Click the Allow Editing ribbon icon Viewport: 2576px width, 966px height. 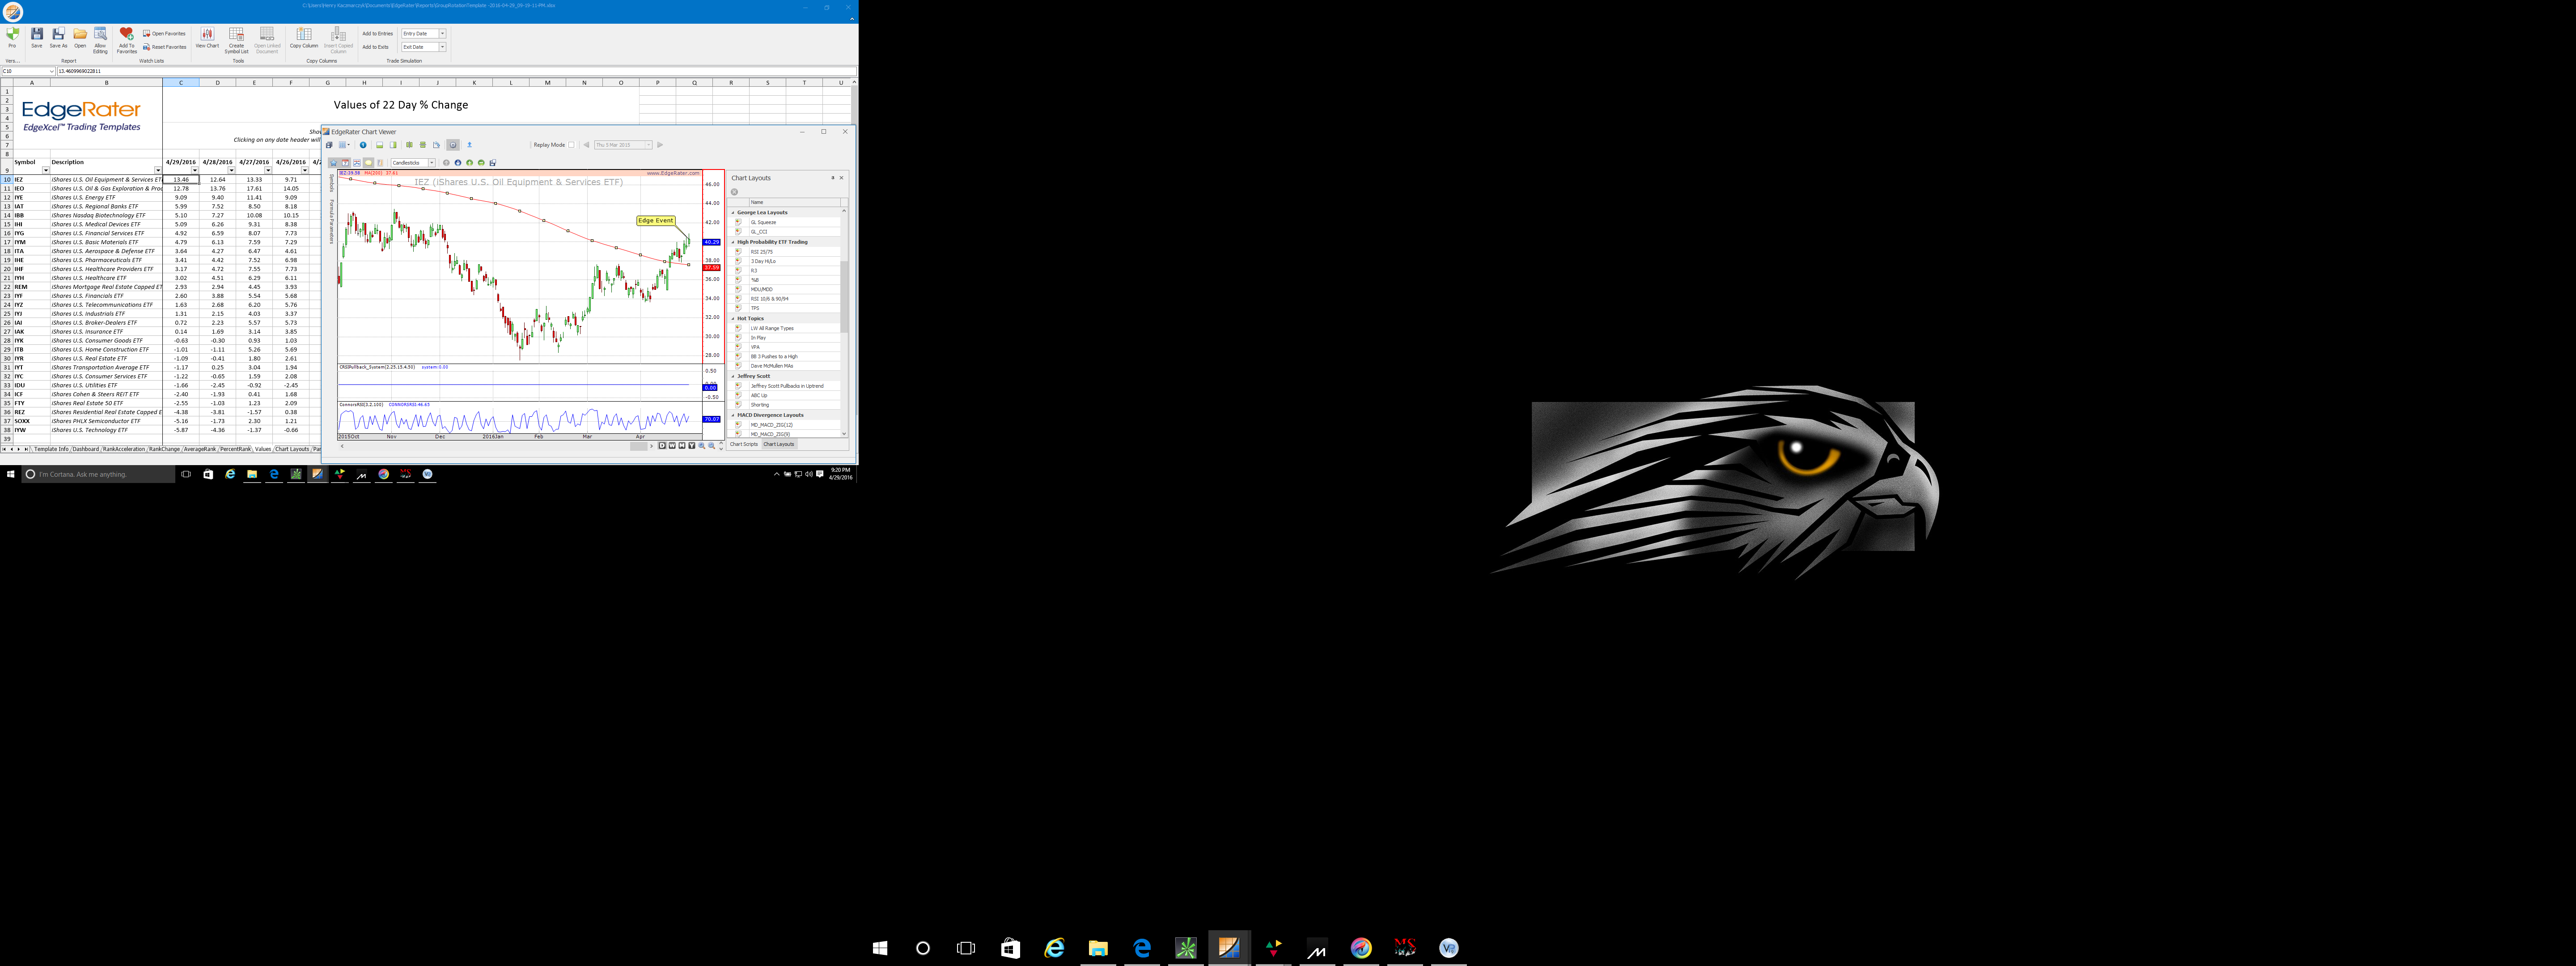100,34
